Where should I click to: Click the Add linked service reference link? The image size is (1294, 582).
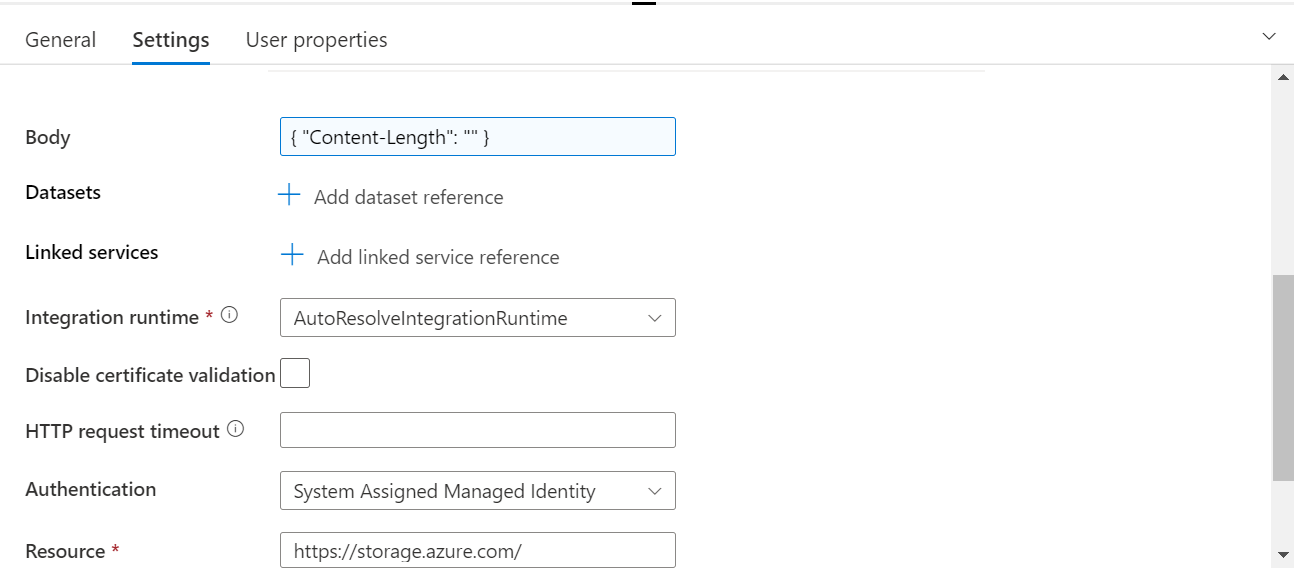(x=436, y=257)
